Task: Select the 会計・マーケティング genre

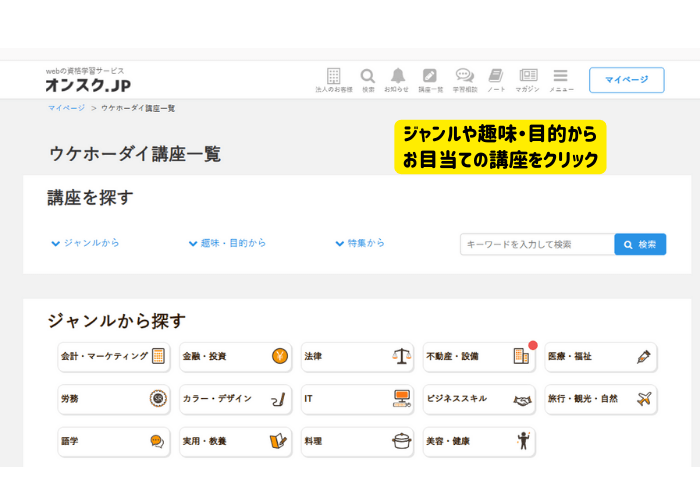Action: [113, 356]
